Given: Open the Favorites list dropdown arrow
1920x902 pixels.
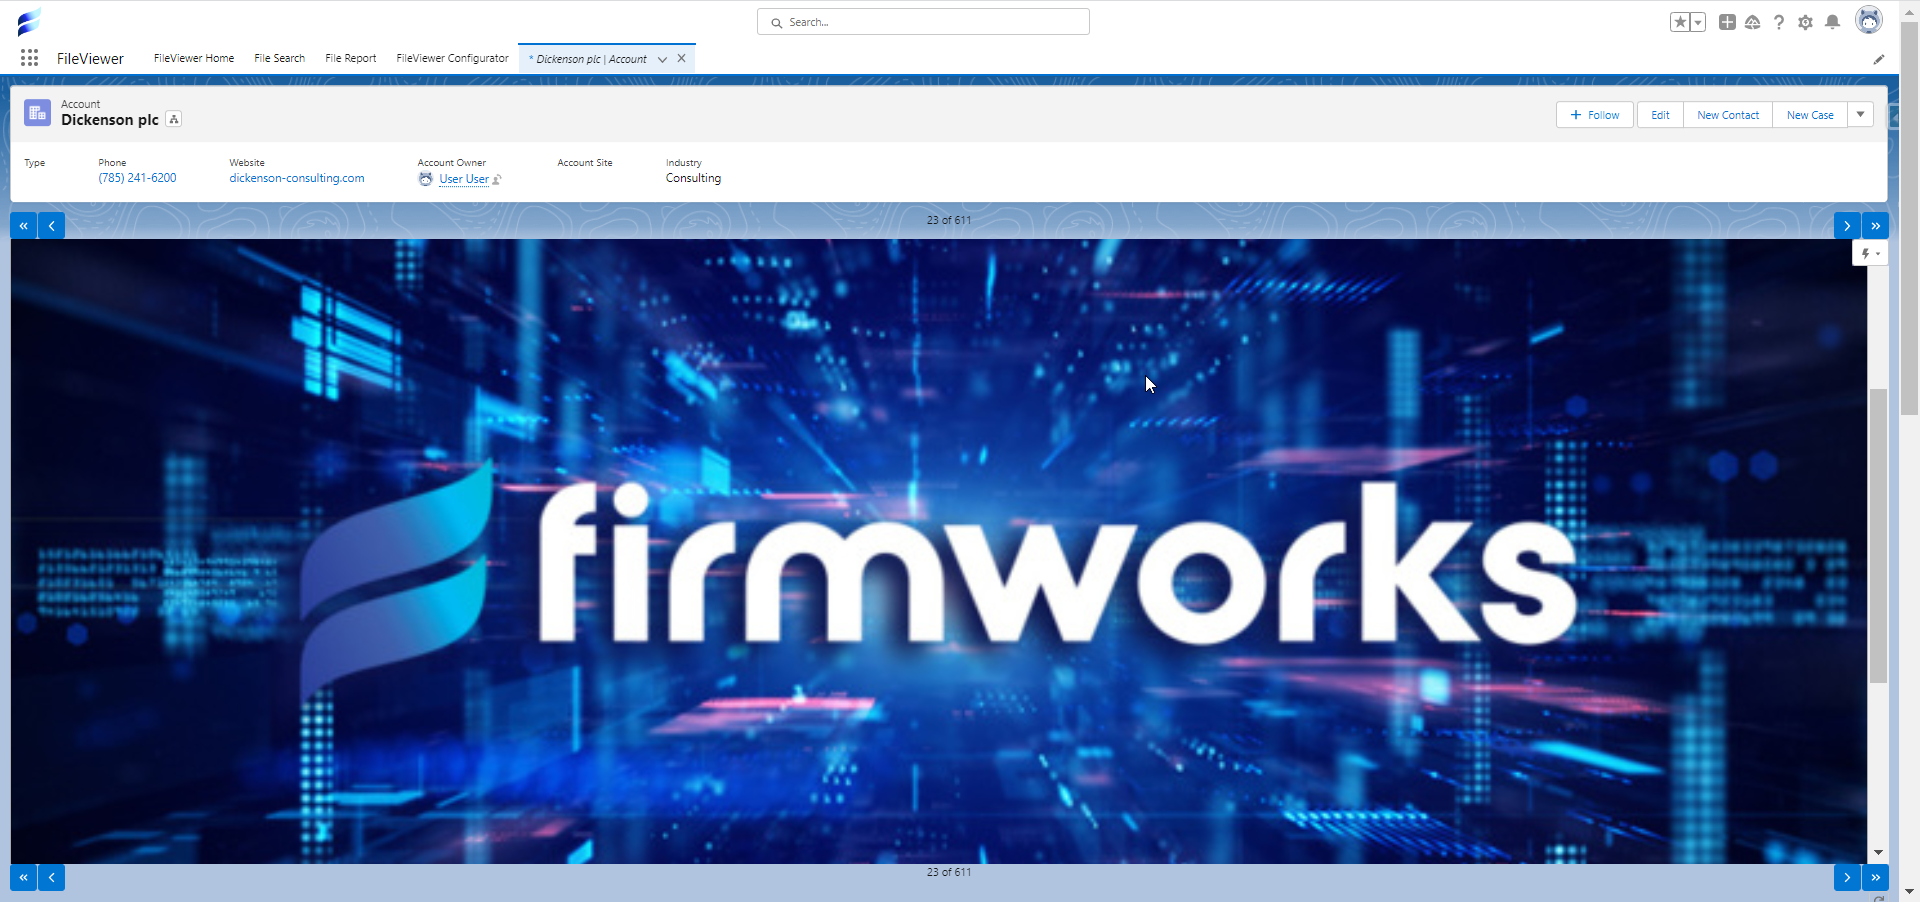Looking at the screenshot, I should tap(1698, 22).
